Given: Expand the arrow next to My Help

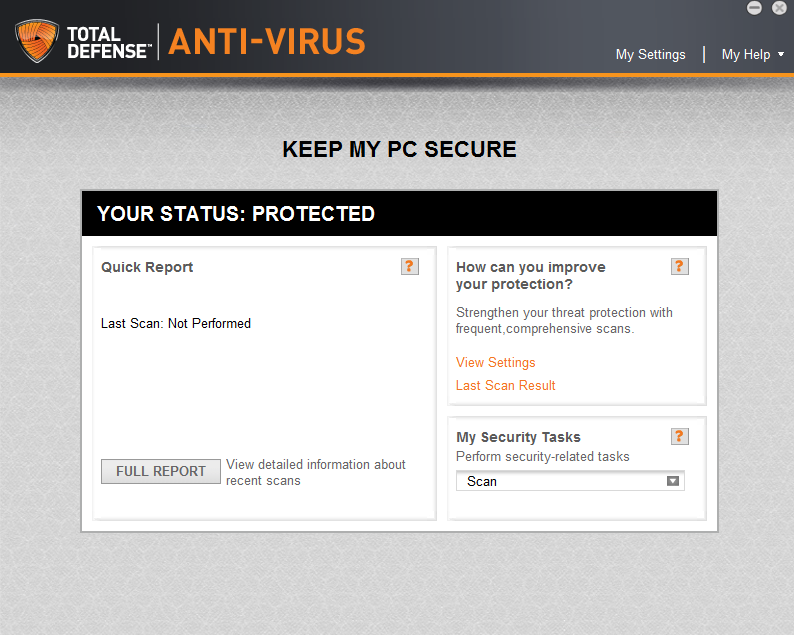Looking at the screenshot, I should point(781,54).
